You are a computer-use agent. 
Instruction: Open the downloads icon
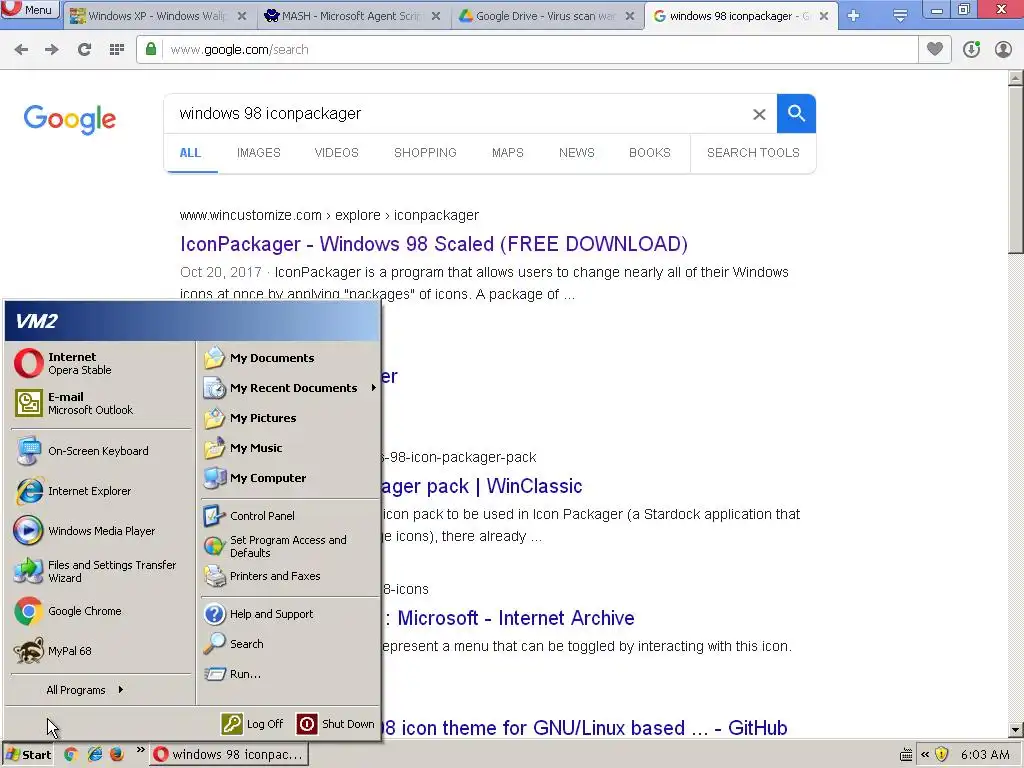971,50
